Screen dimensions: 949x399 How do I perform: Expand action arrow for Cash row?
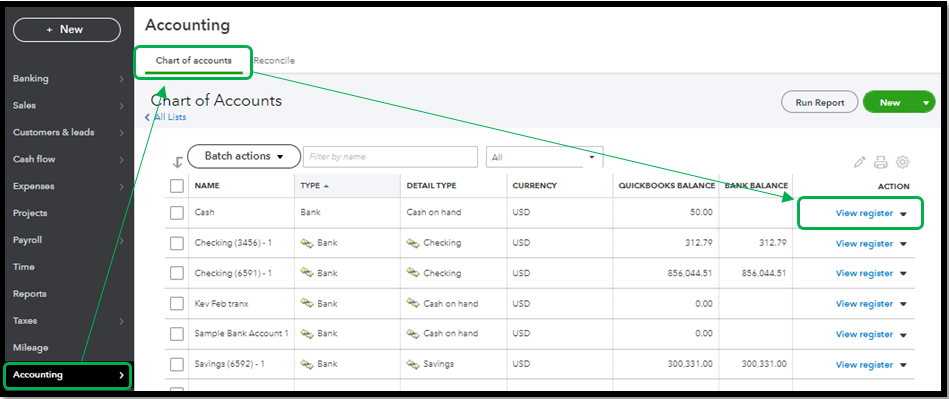(x=903, y=214)
